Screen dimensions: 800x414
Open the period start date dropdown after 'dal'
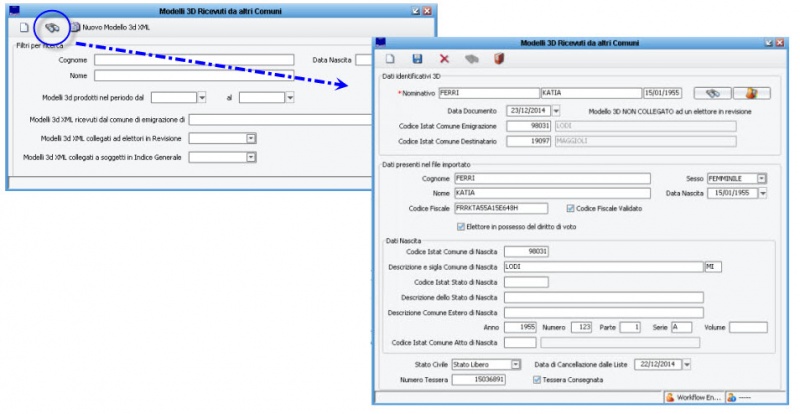coord(202,97)
